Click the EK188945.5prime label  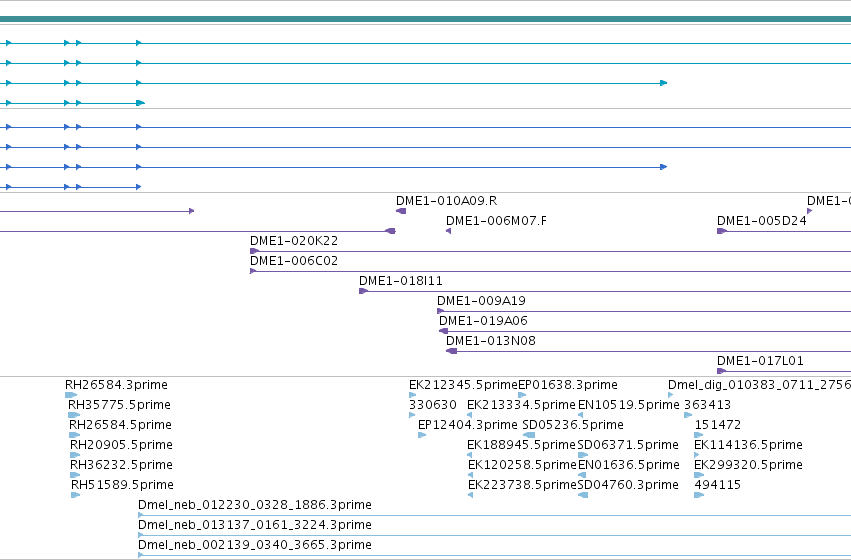521,445
